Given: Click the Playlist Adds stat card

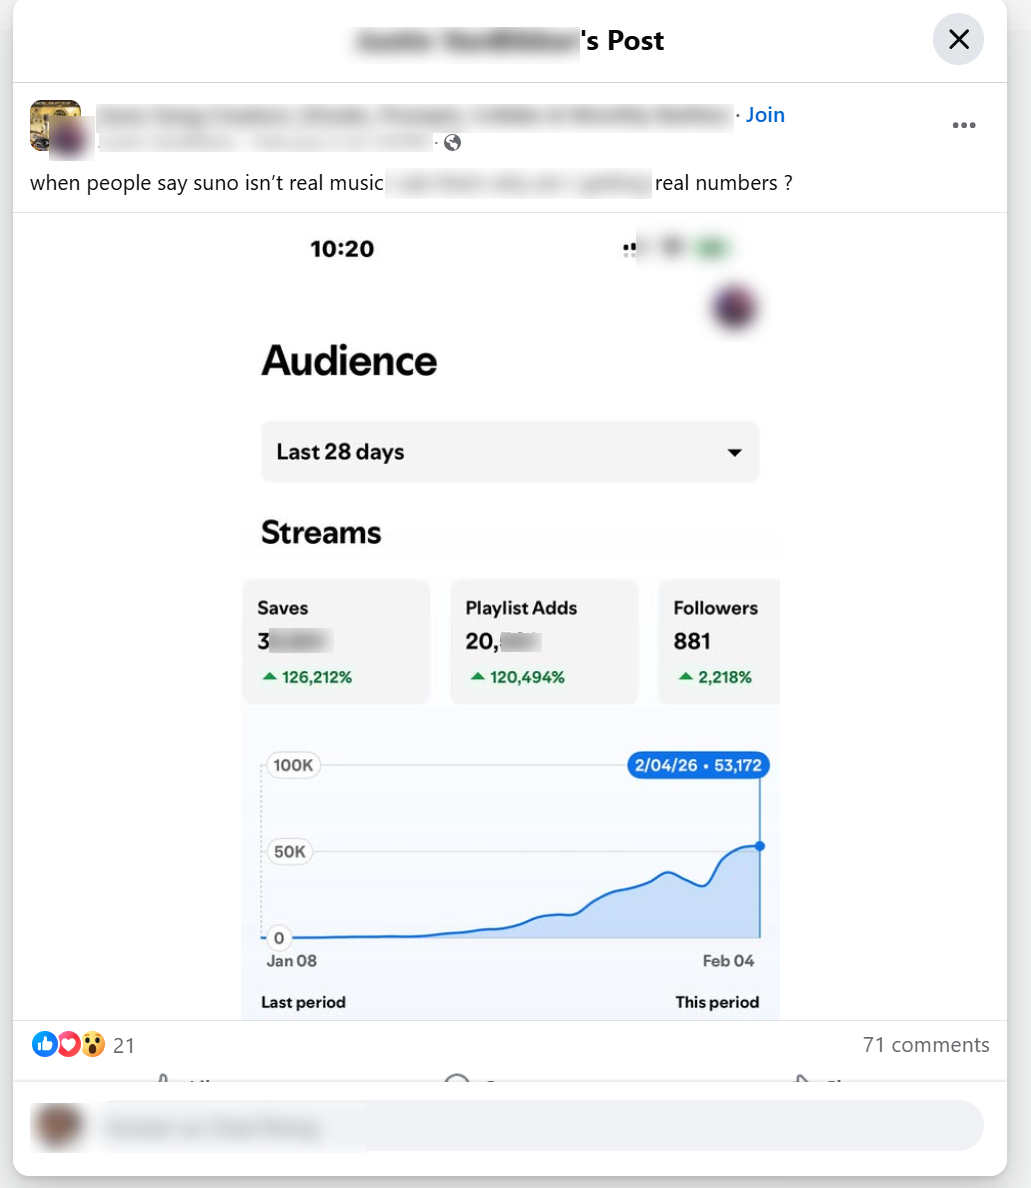Looking at the screenshot, I should [544, 642].
